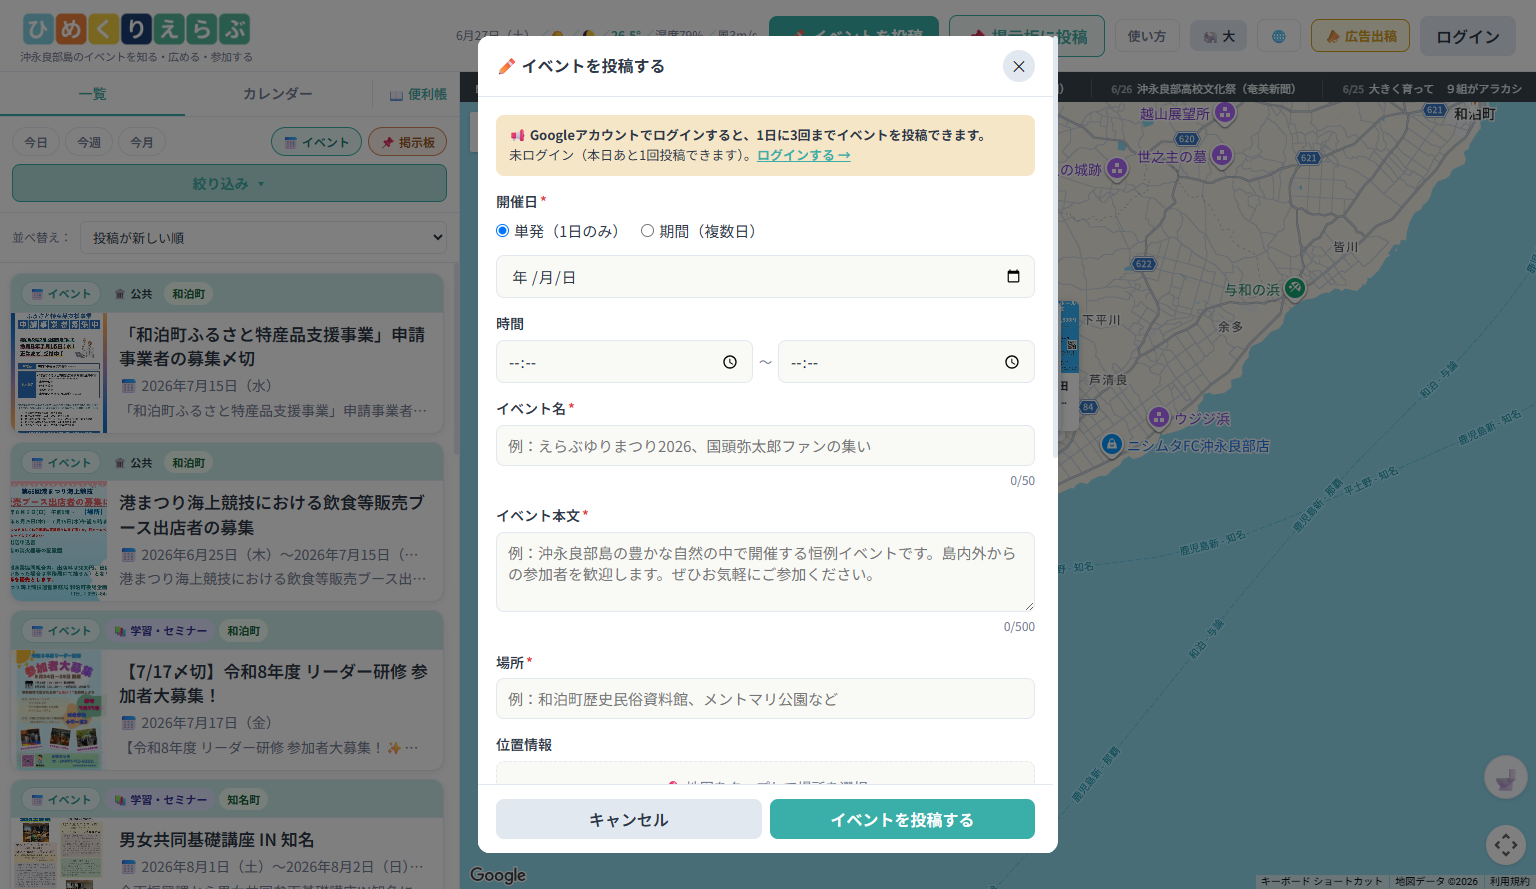Click the の城跡 map marker
Screen dimensions: 1536x889
[x=1117, y=169]
